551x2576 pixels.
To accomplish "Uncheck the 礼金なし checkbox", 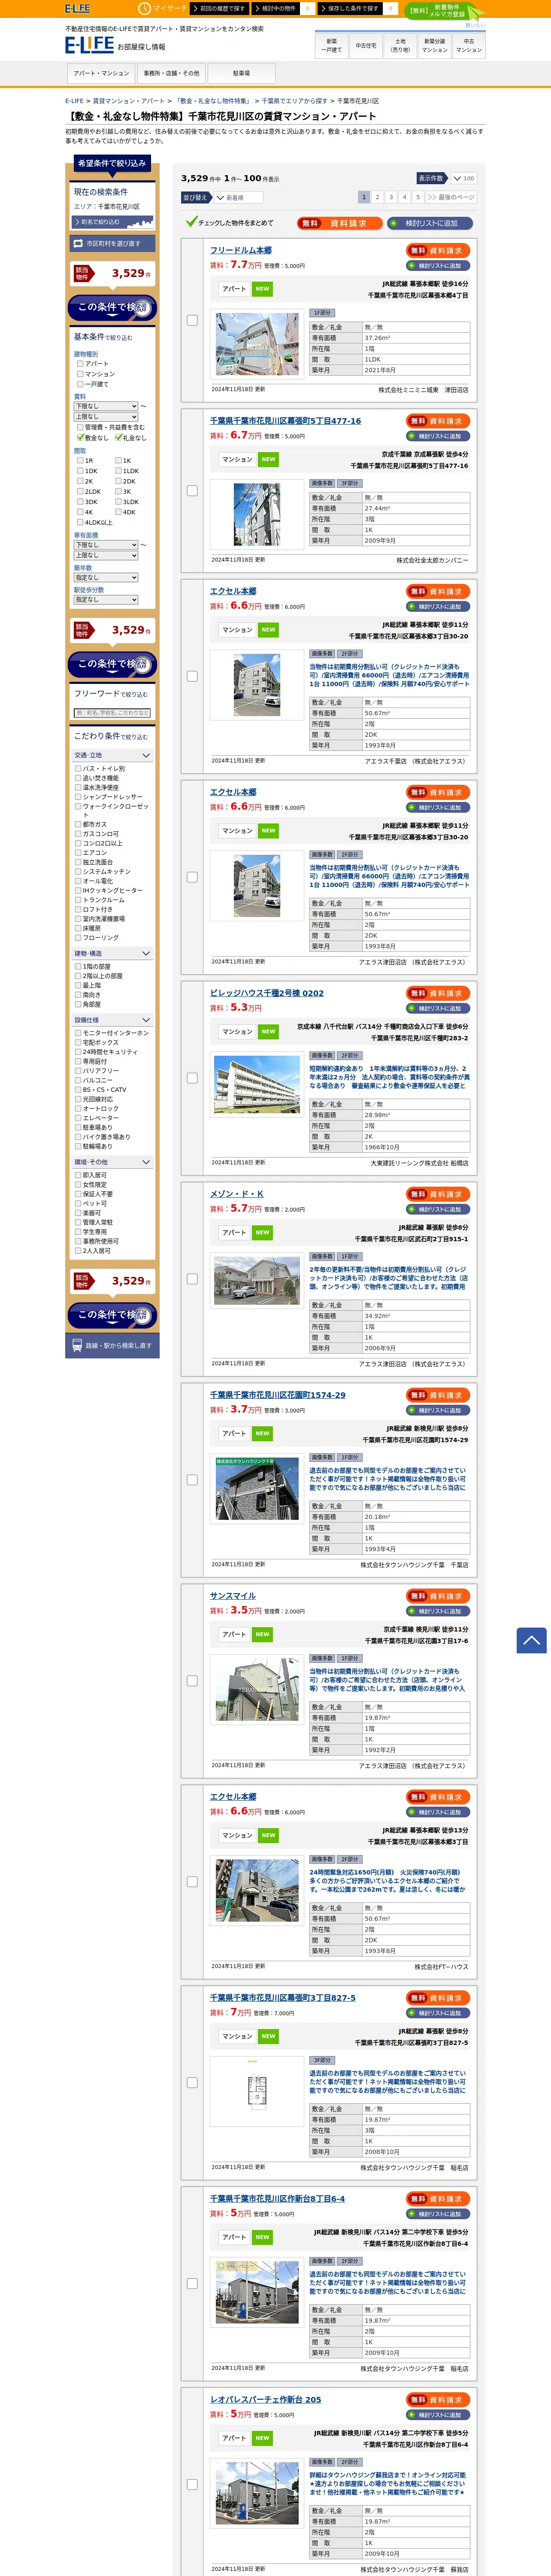I will click(x=118, y=437).
